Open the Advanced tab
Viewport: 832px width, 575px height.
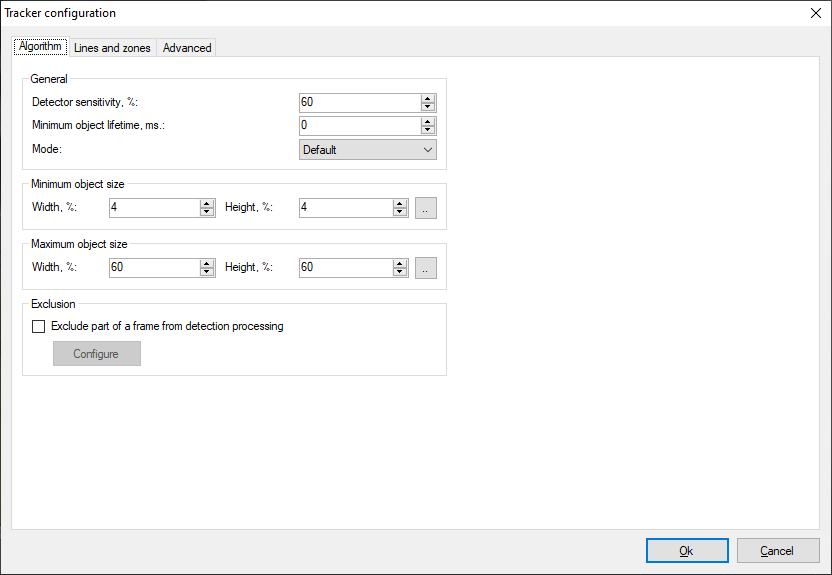[187, 48]
